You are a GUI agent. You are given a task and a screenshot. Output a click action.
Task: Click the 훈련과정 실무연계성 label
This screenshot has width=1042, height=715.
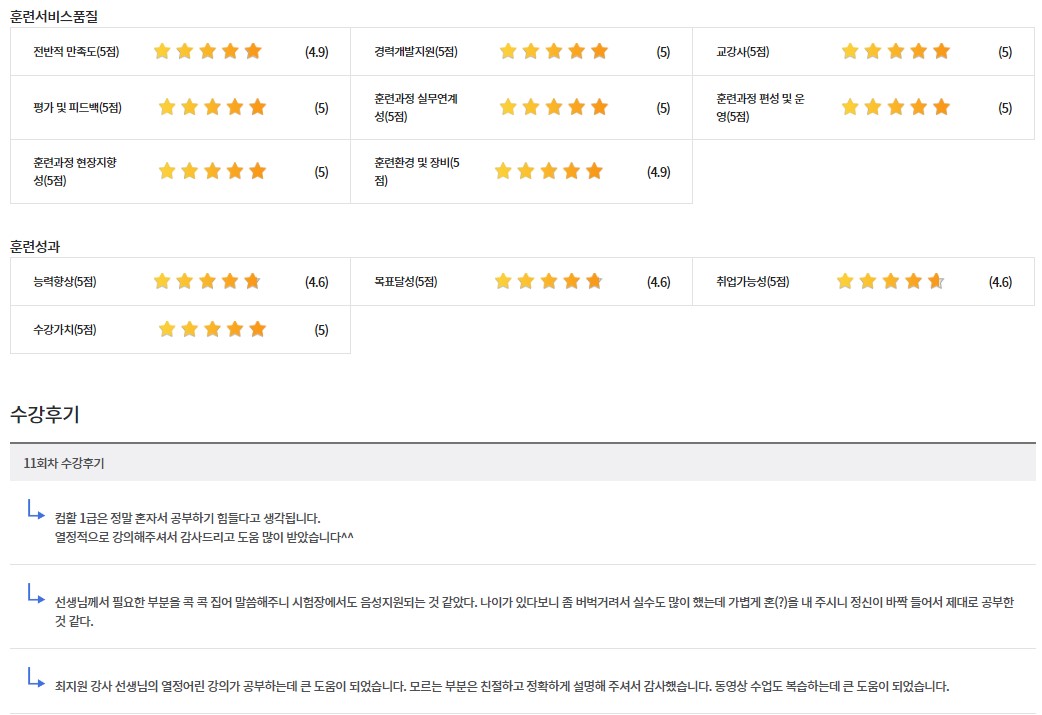tap(416, 107)
